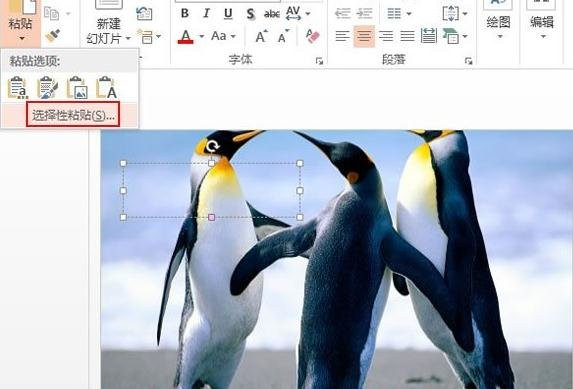Clear all formatting with eraser icon
The width and height of the screenshot is (573, 389).
click(x=312, y=36)
